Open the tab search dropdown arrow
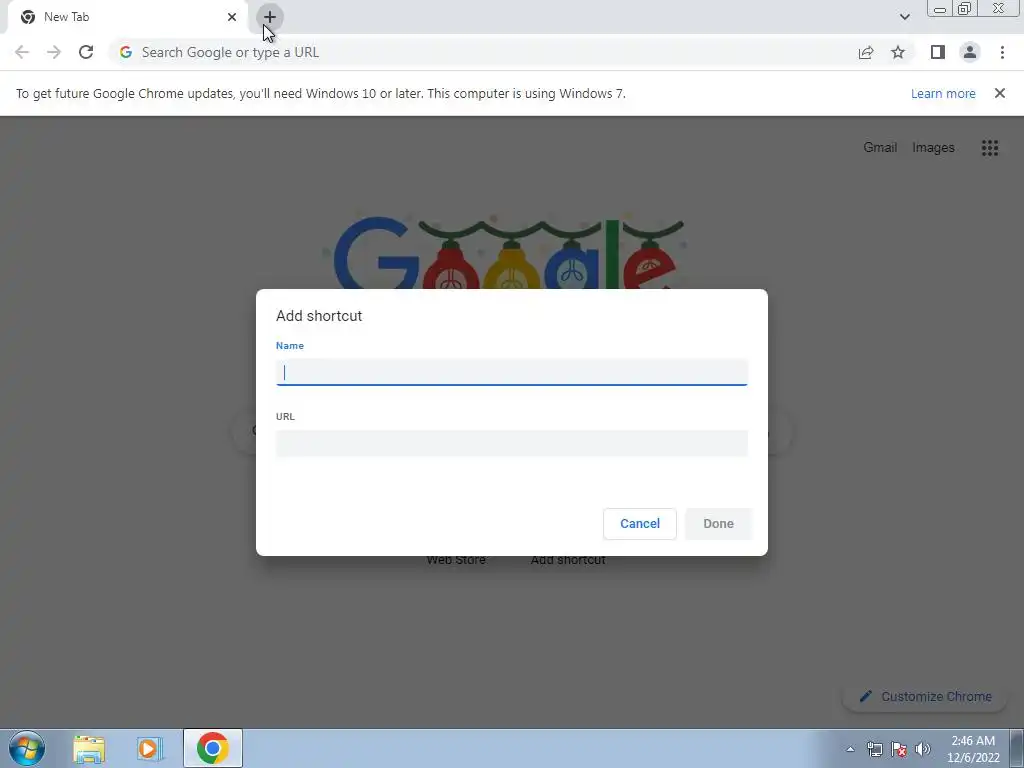 pyautogui.click(x=904, y=17)
